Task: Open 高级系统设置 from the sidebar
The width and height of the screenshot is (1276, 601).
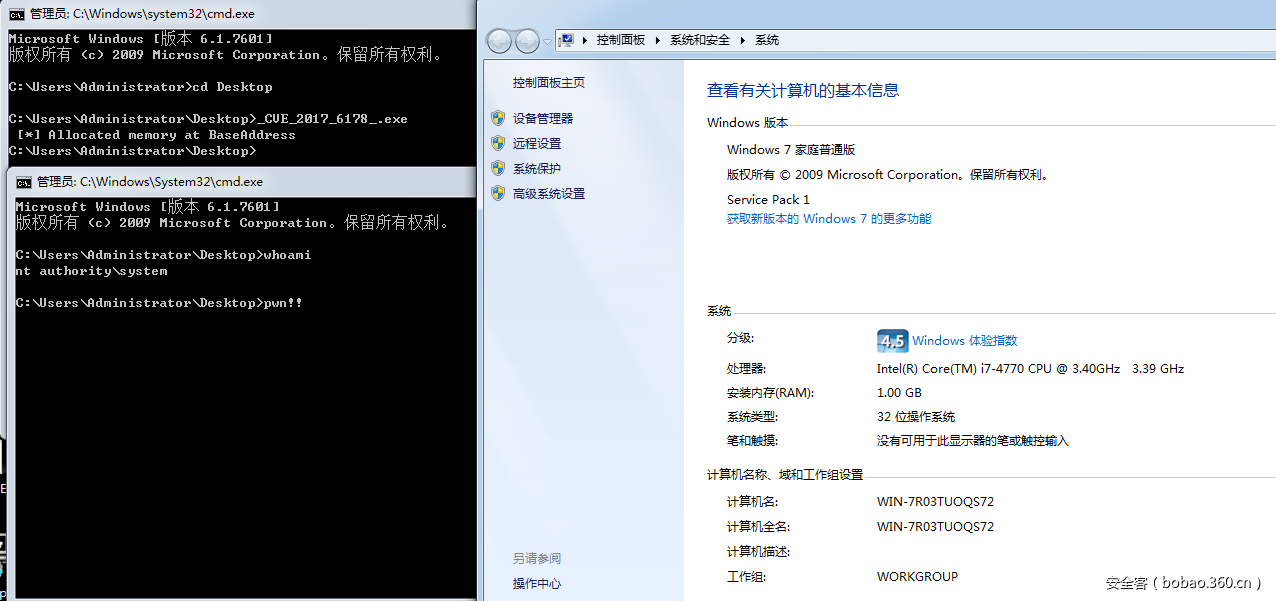Action: 547,193
